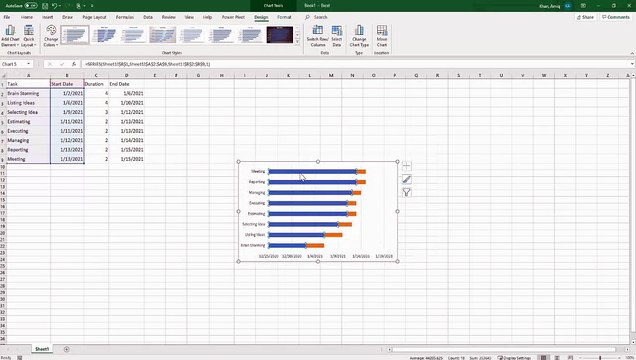Image resolution: width=636 pixels, height=360 pixels.
Task: Click the horizontal scrollbar left arrow
Action: coord(389,349)
